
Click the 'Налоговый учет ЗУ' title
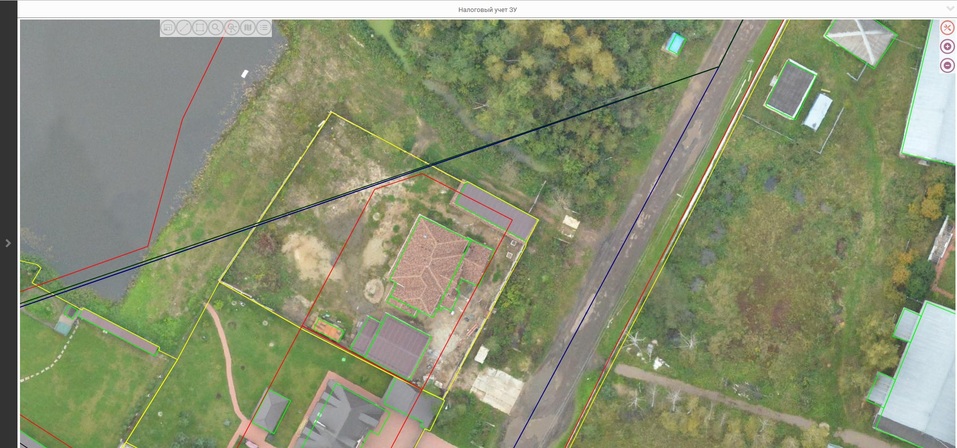click(x=487, y=9)
